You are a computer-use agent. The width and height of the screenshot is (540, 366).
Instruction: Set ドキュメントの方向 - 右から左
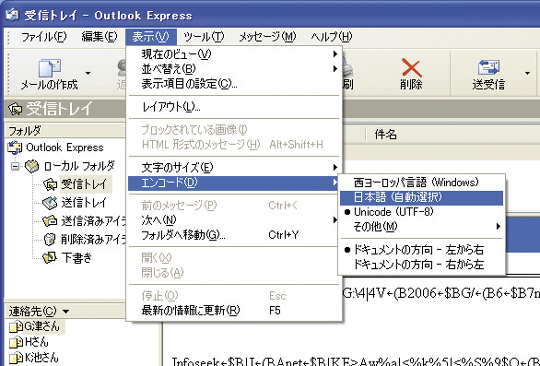coord(421,265)
